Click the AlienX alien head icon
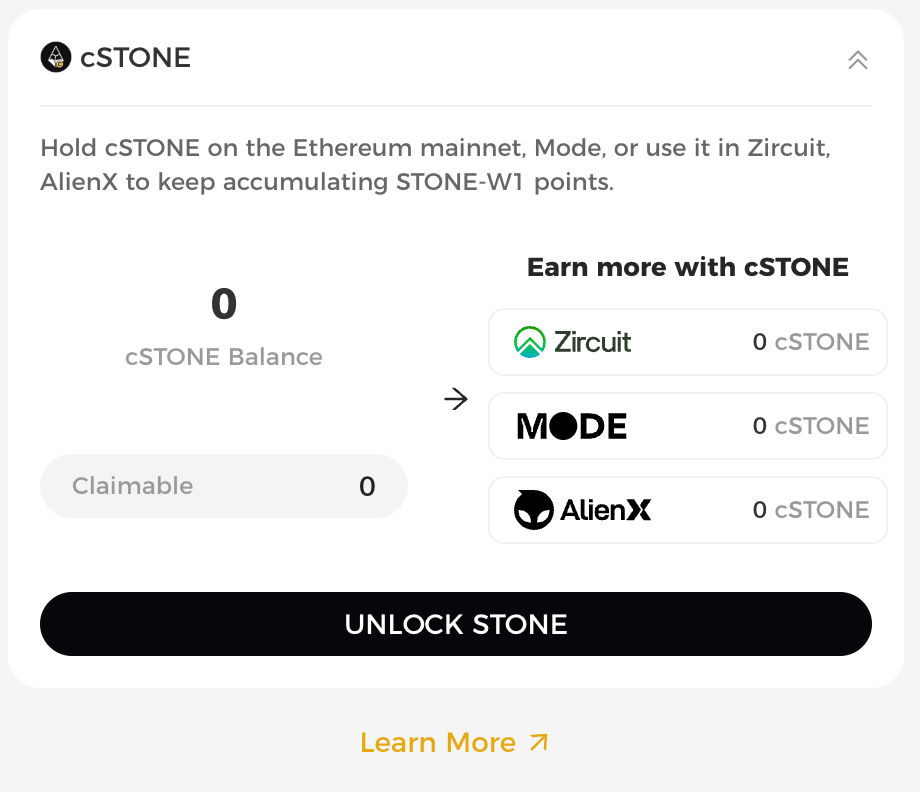Image resolution: width=920 pixels, height=792 pixels. [533, 510]
